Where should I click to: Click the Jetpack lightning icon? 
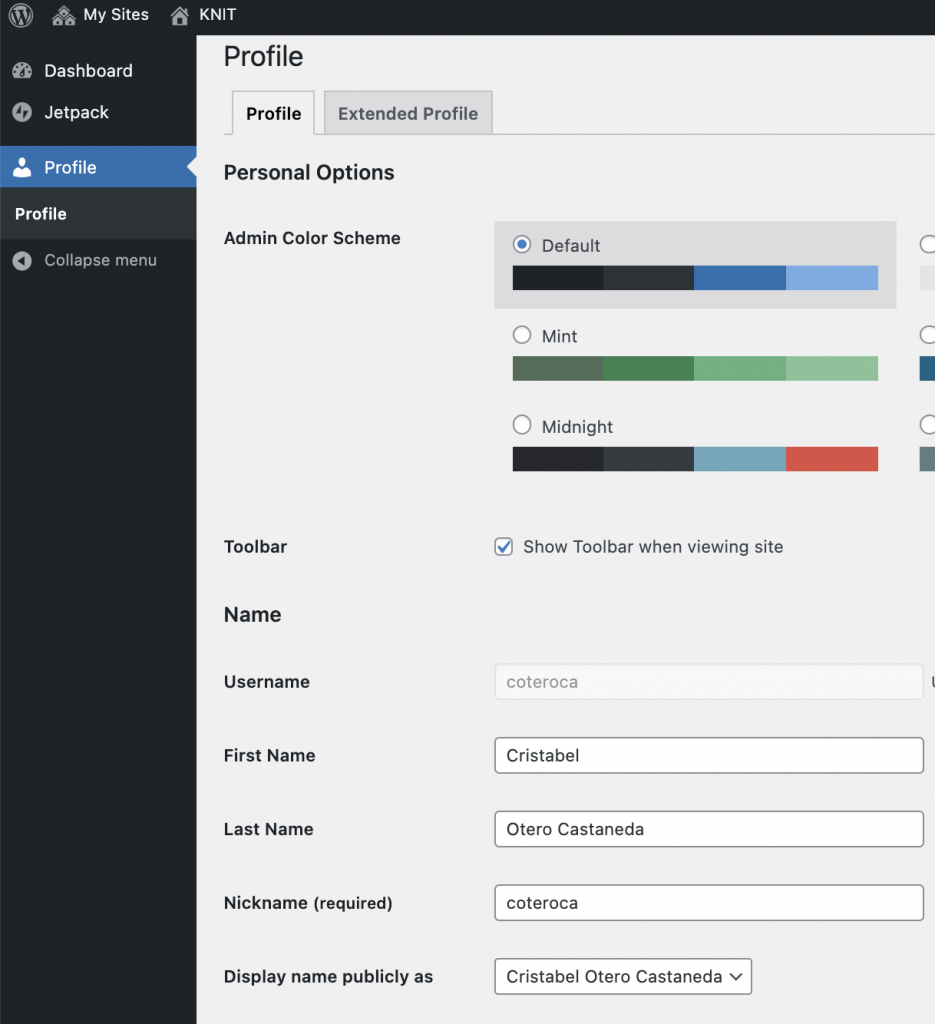point(22,112)
